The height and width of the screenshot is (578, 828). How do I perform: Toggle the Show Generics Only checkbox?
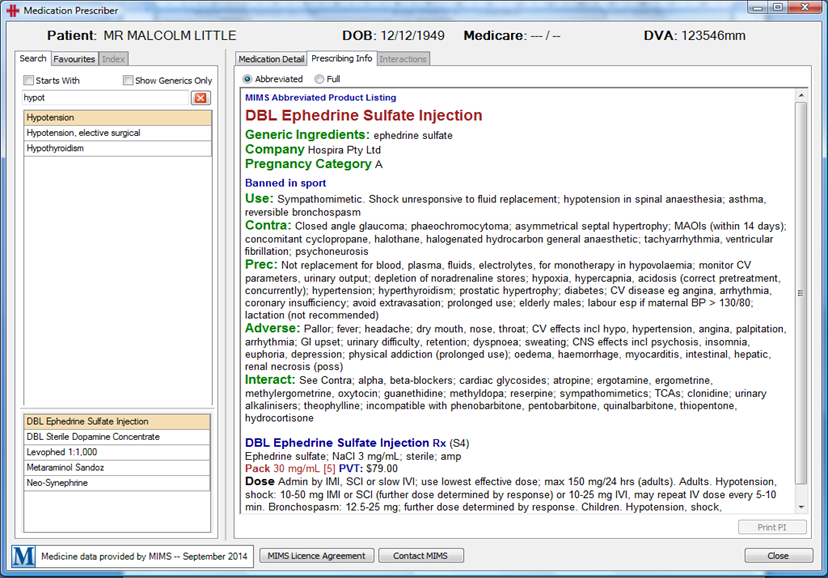(128, 80)
